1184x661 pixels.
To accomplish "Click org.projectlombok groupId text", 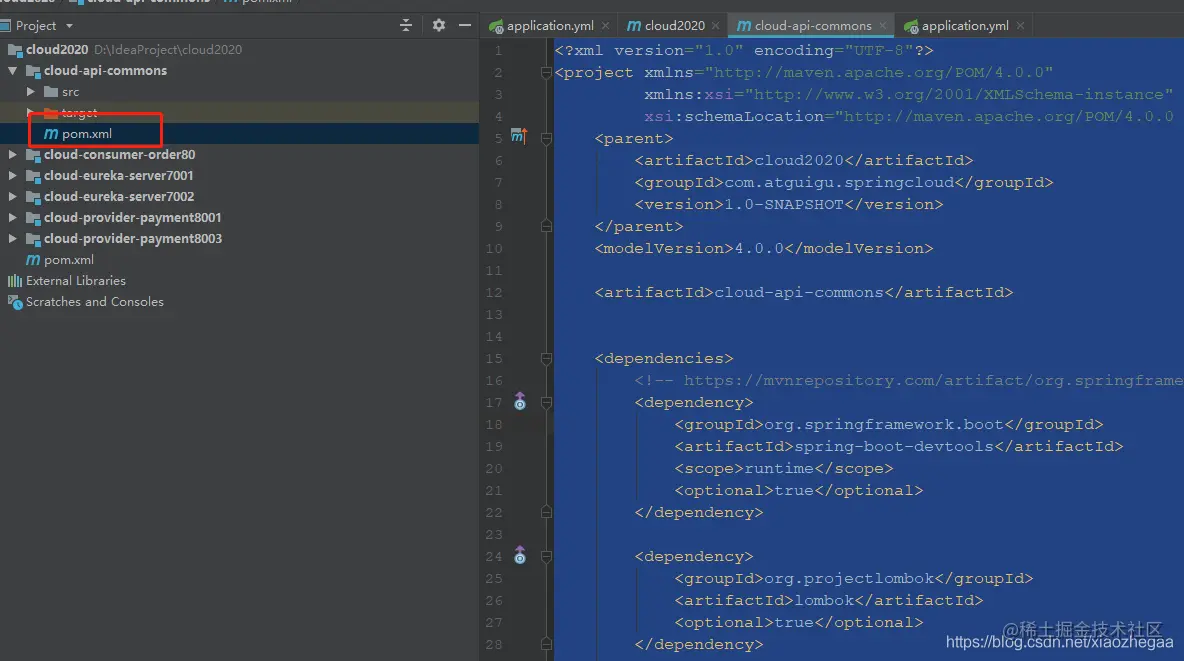I will 849,579.
